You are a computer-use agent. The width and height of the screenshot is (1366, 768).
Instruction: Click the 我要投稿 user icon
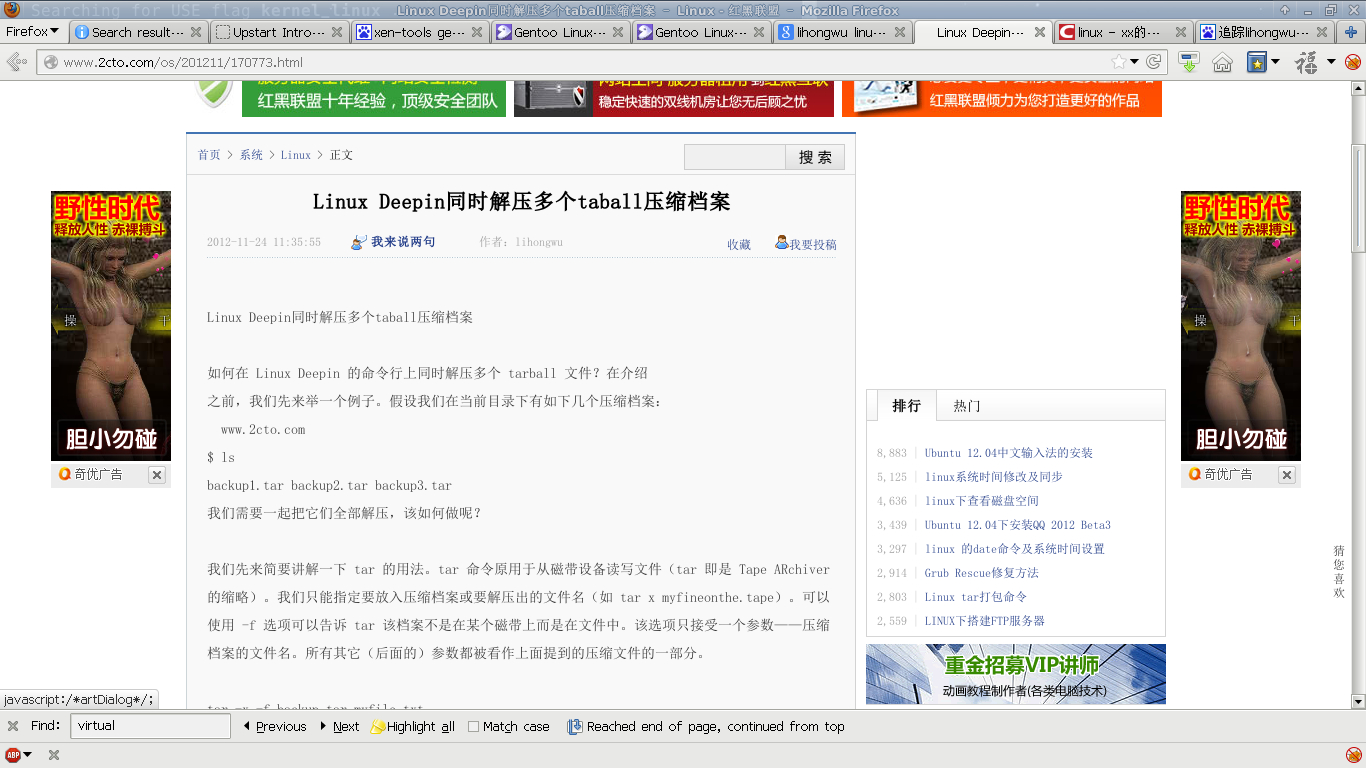(x=781, y=243)
